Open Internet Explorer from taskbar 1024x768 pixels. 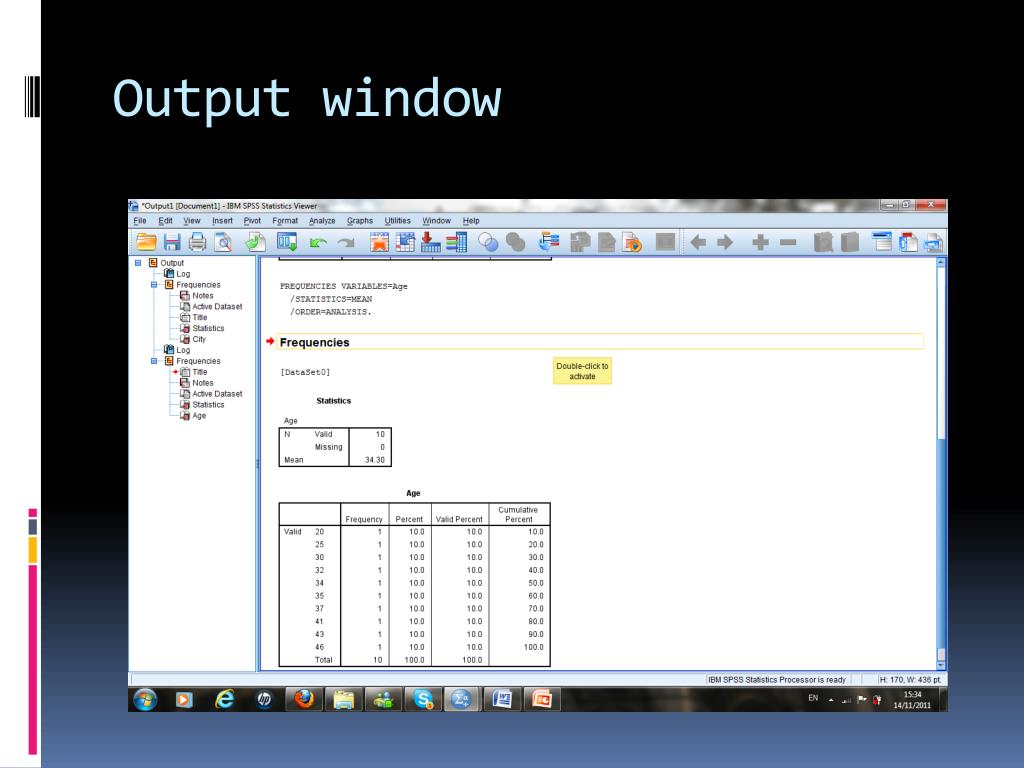click(x=225, y=699)
